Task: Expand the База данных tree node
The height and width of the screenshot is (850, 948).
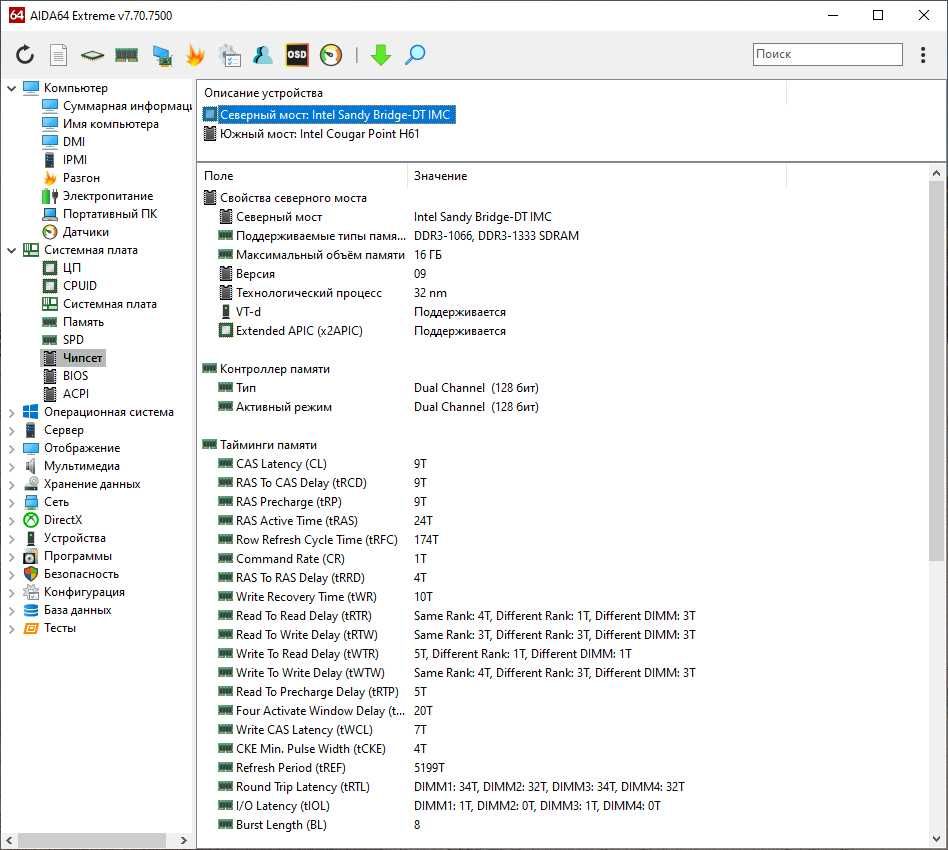Action: coord(11,611)
